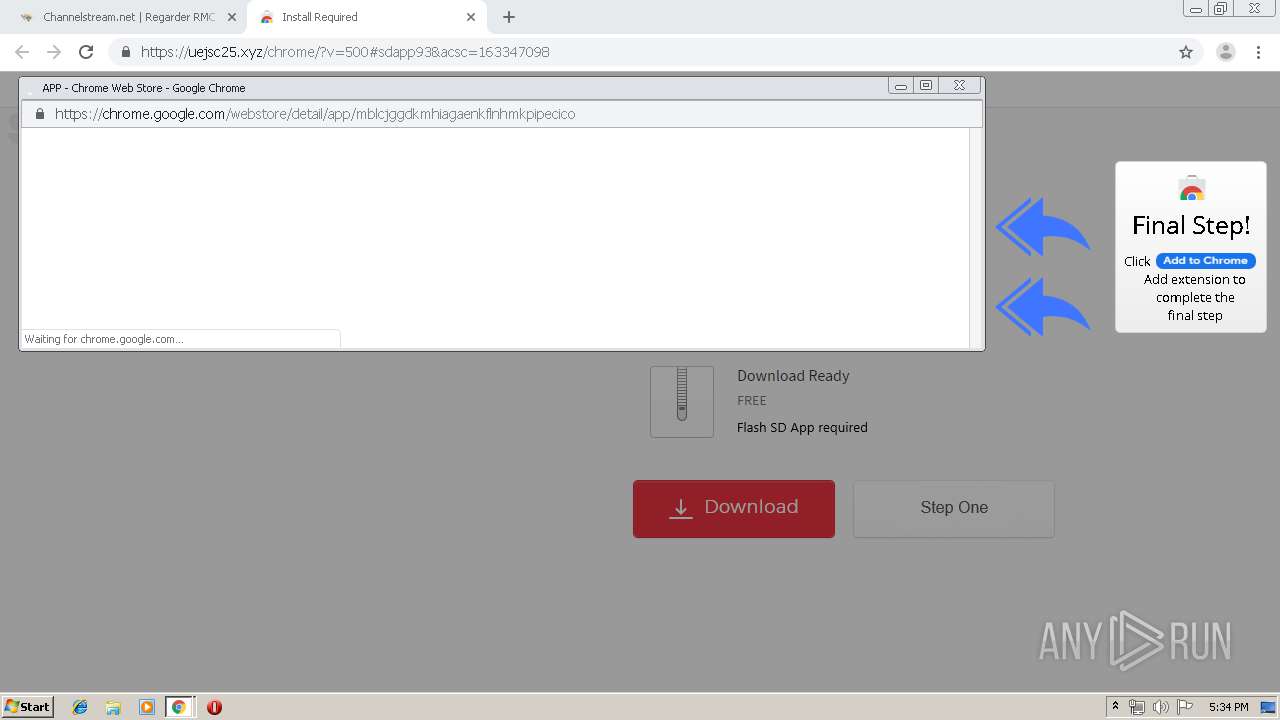The height and width of the screenshot is (720, 1280).
Task: Close the Chrome Web Store popup window
Action: point(960,86)
